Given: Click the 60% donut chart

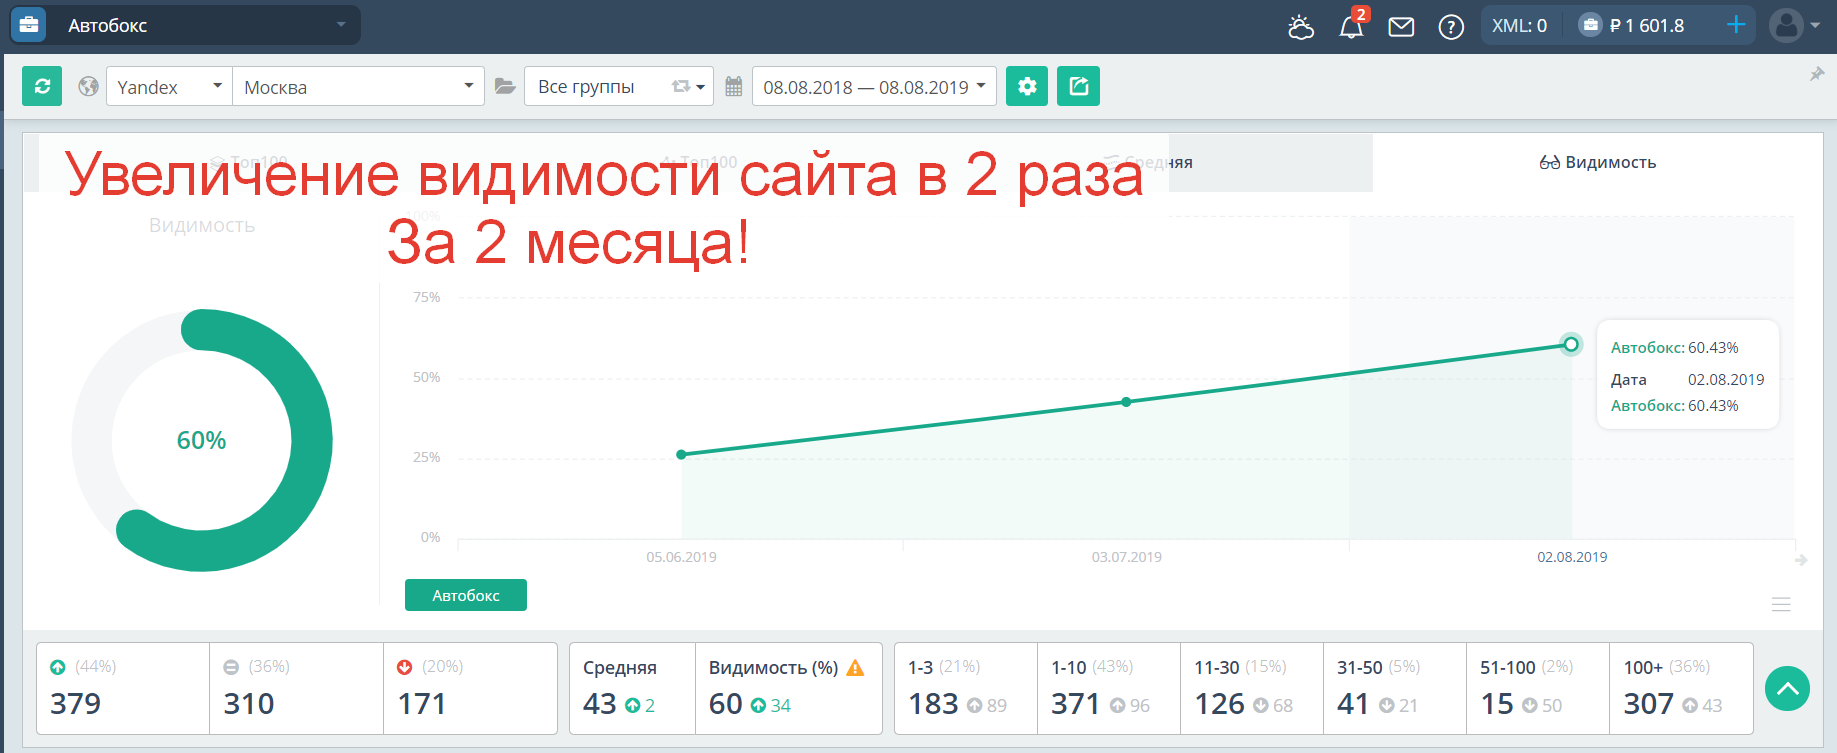Looking at the screenshot, I should (202, 440).
